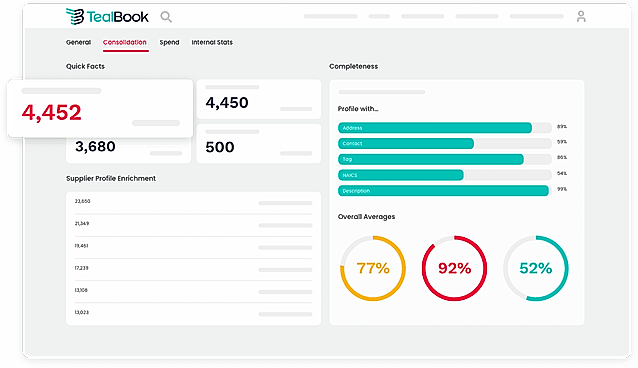Click the teal 52% average ring
The height and width of the screenshot is (368, 638).
click(536, 268)
